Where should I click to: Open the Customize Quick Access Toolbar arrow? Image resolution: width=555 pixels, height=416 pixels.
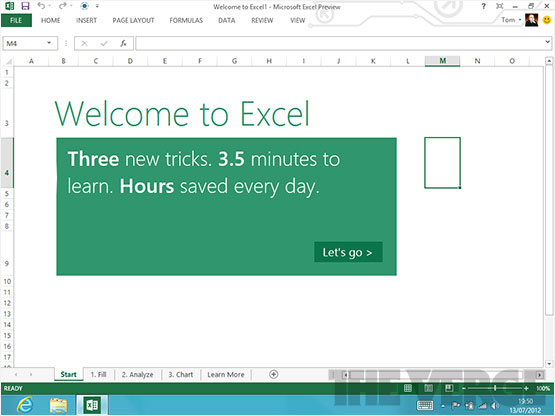point(97,6)
